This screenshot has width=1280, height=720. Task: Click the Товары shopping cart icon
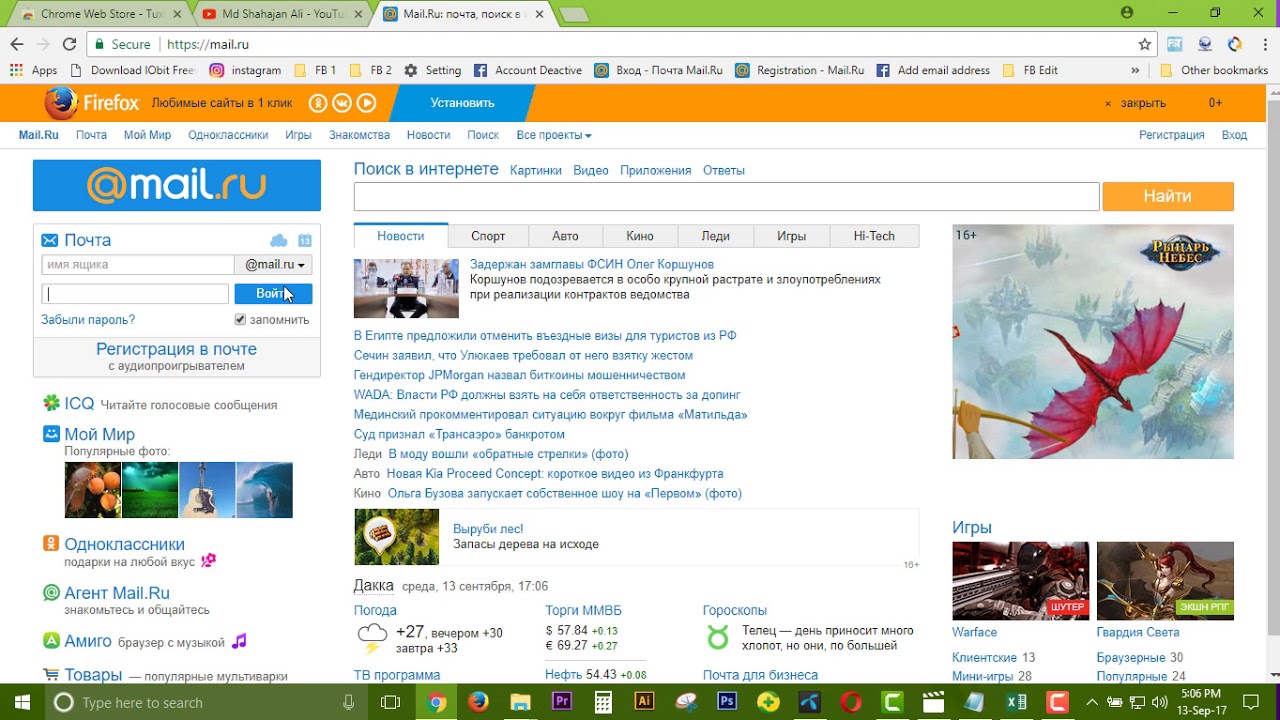pos(51,675)
